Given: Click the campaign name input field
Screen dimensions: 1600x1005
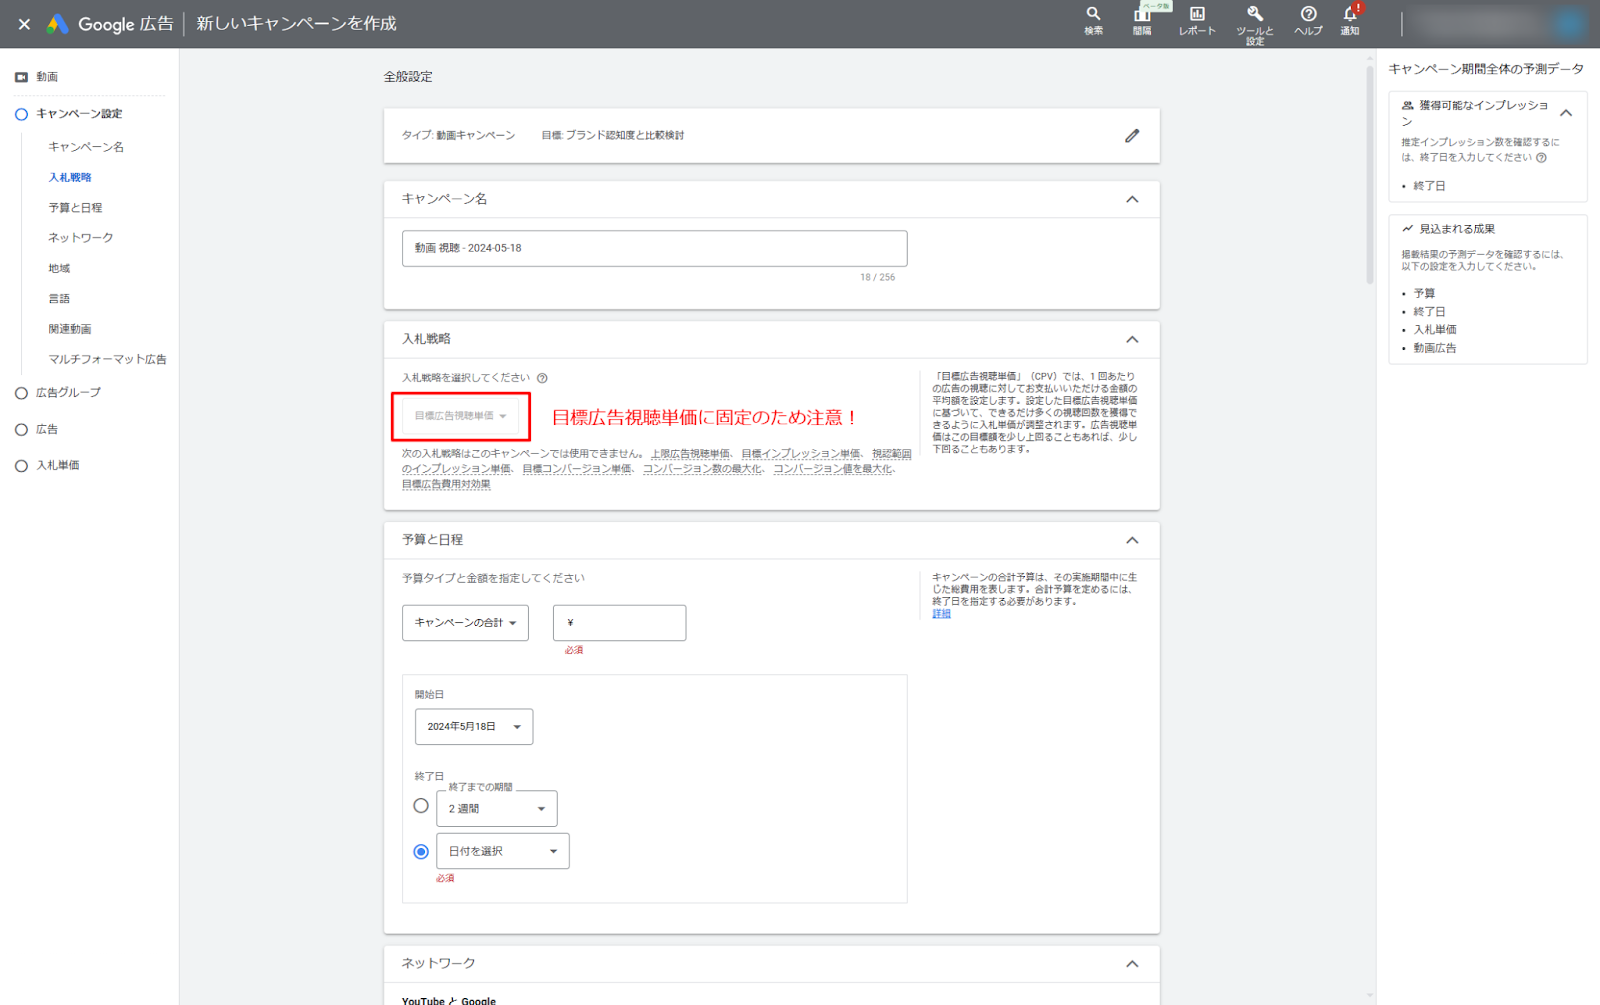Looking at the screenshot, I should (x=654, y=248).
